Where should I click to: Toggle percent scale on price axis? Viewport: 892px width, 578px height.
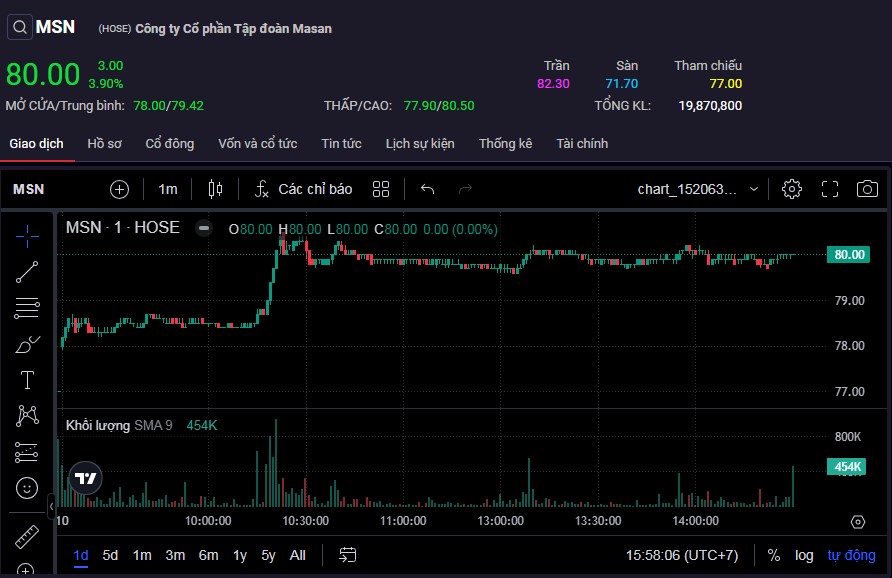click(x=774, y=555)
